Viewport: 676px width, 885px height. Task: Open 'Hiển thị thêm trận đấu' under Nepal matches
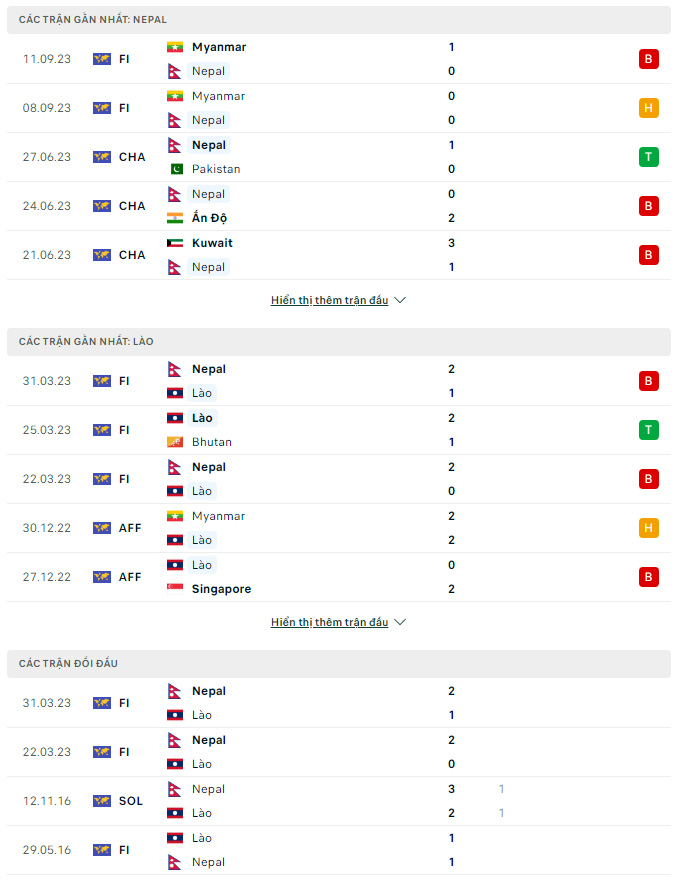(330, 300)
